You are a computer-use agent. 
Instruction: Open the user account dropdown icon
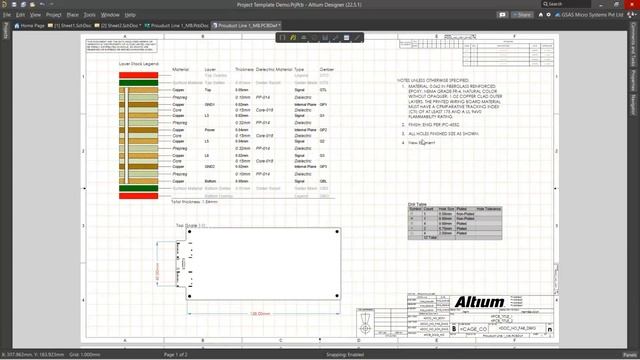coord(632,15)
